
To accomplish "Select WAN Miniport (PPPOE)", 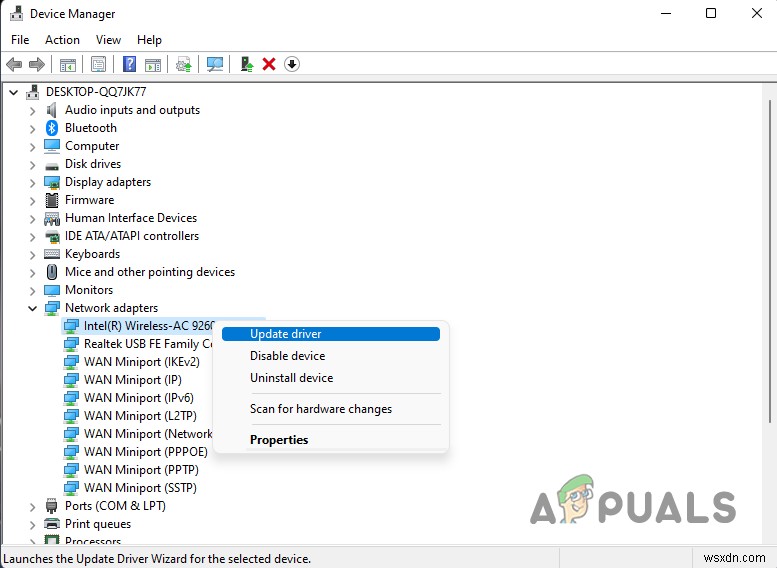I will coord(146,452).
